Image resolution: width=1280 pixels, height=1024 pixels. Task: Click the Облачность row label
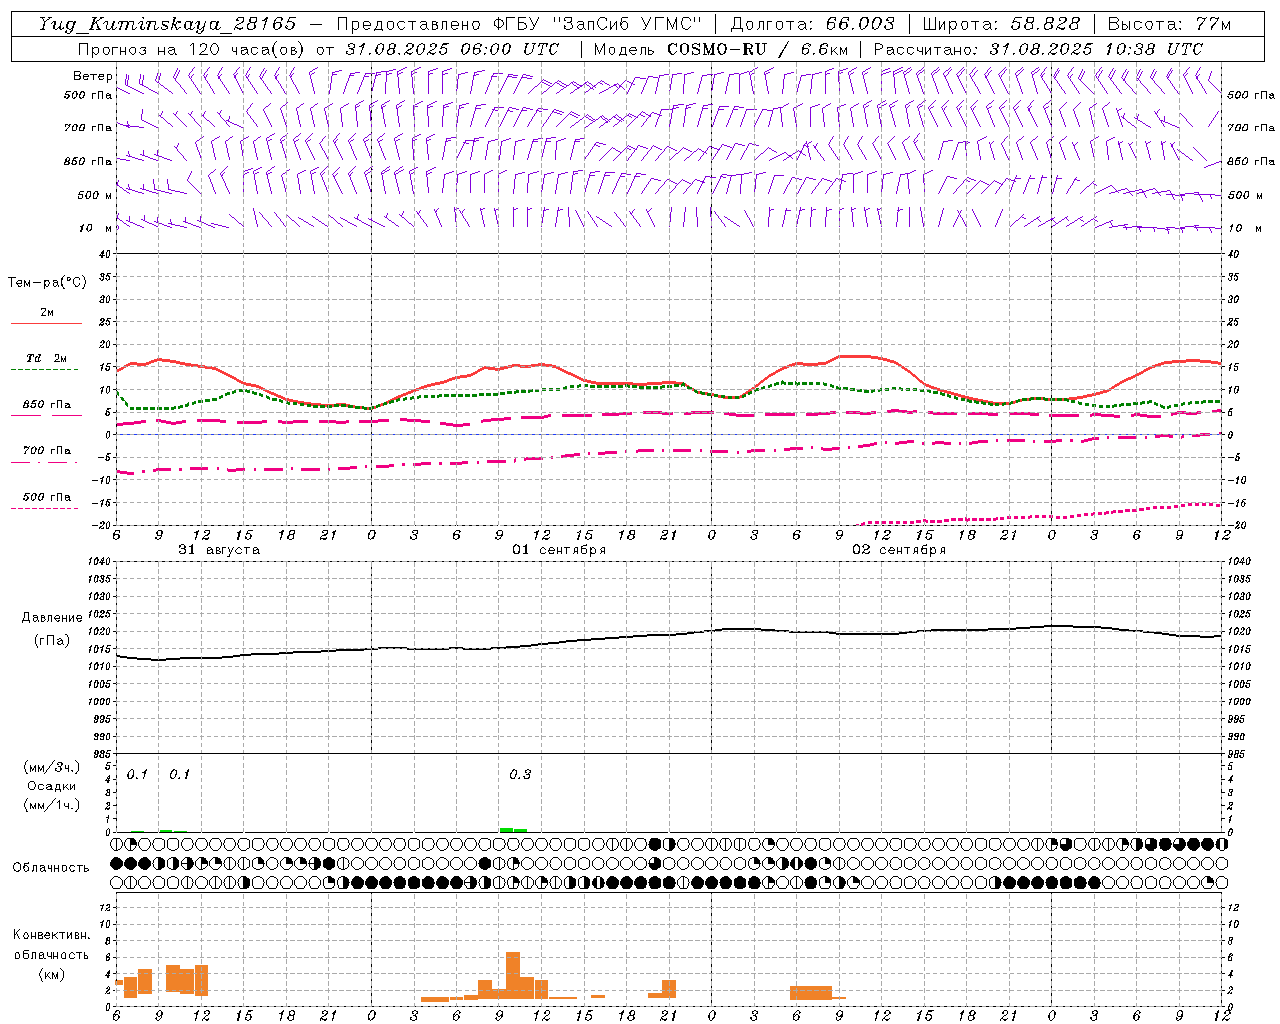click(x=51, y=867)
